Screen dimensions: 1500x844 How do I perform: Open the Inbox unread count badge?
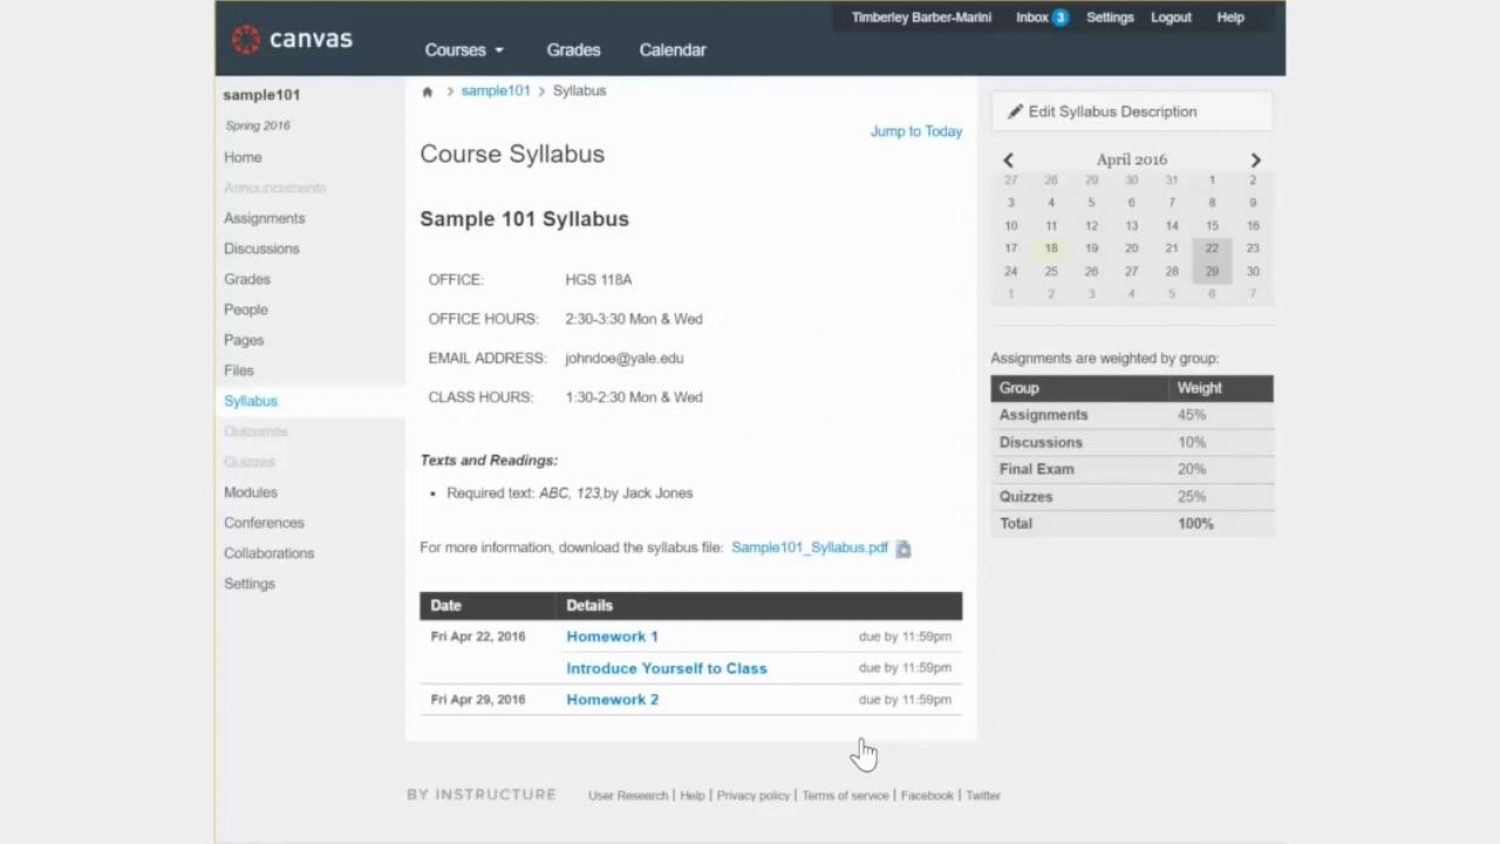coord(1060,17)
